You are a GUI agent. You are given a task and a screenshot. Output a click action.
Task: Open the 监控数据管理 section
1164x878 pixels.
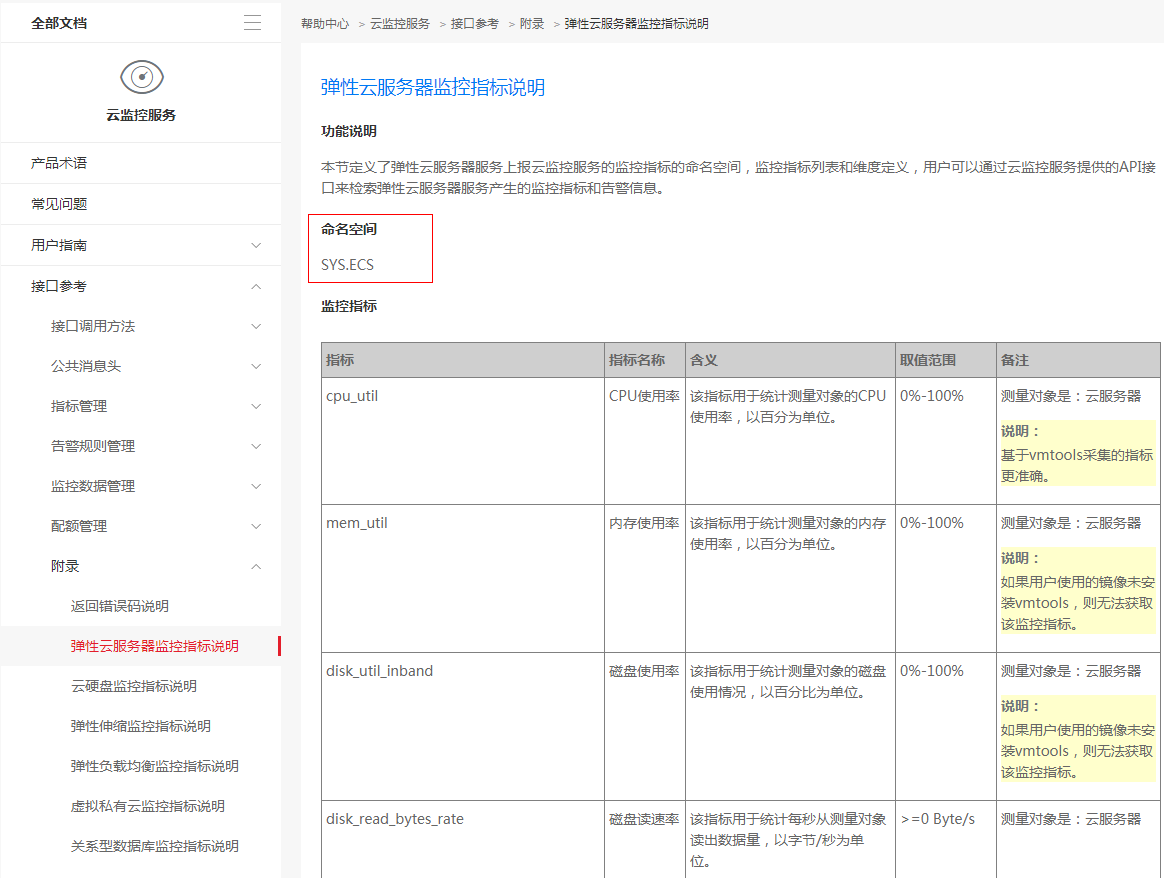point(141,487)
